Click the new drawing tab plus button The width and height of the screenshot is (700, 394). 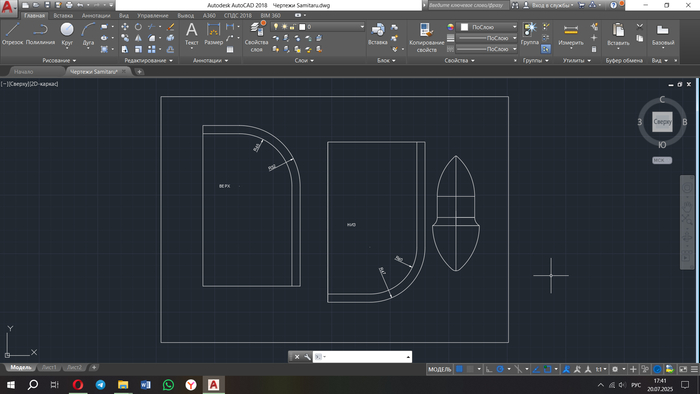pos(139,71)
